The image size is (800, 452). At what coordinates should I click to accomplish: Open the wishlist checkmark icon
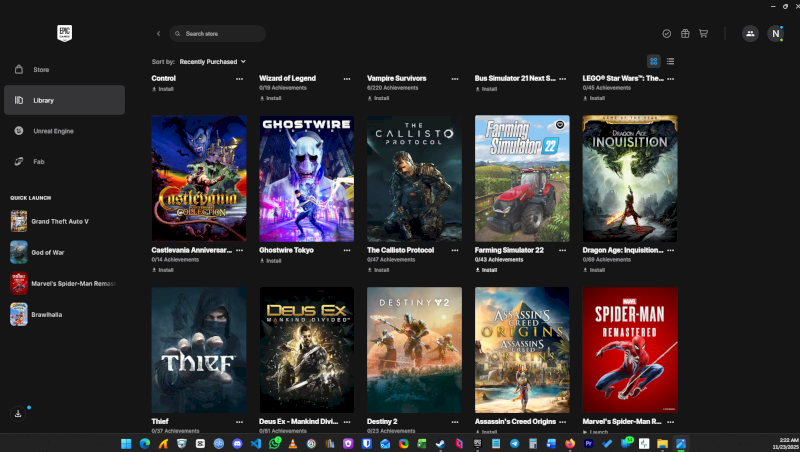pos(667,33)
